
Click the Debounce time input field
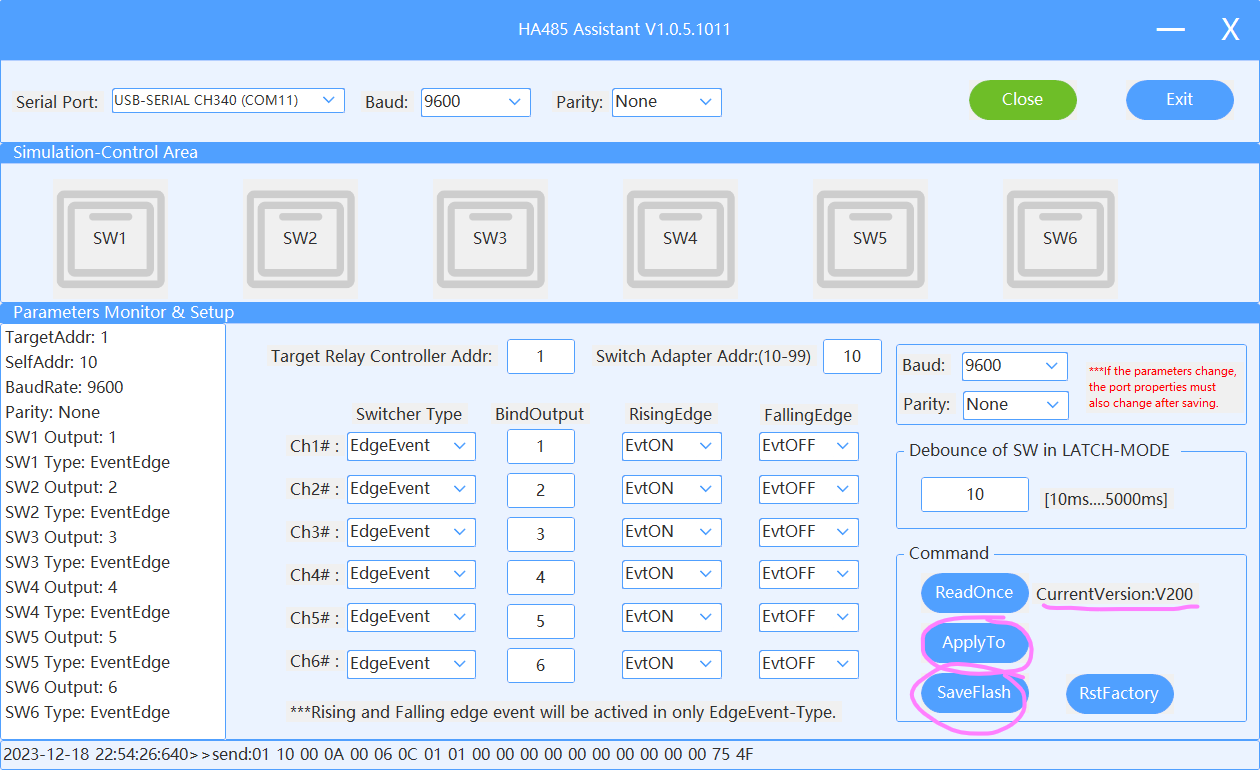[x=974, y=494]
